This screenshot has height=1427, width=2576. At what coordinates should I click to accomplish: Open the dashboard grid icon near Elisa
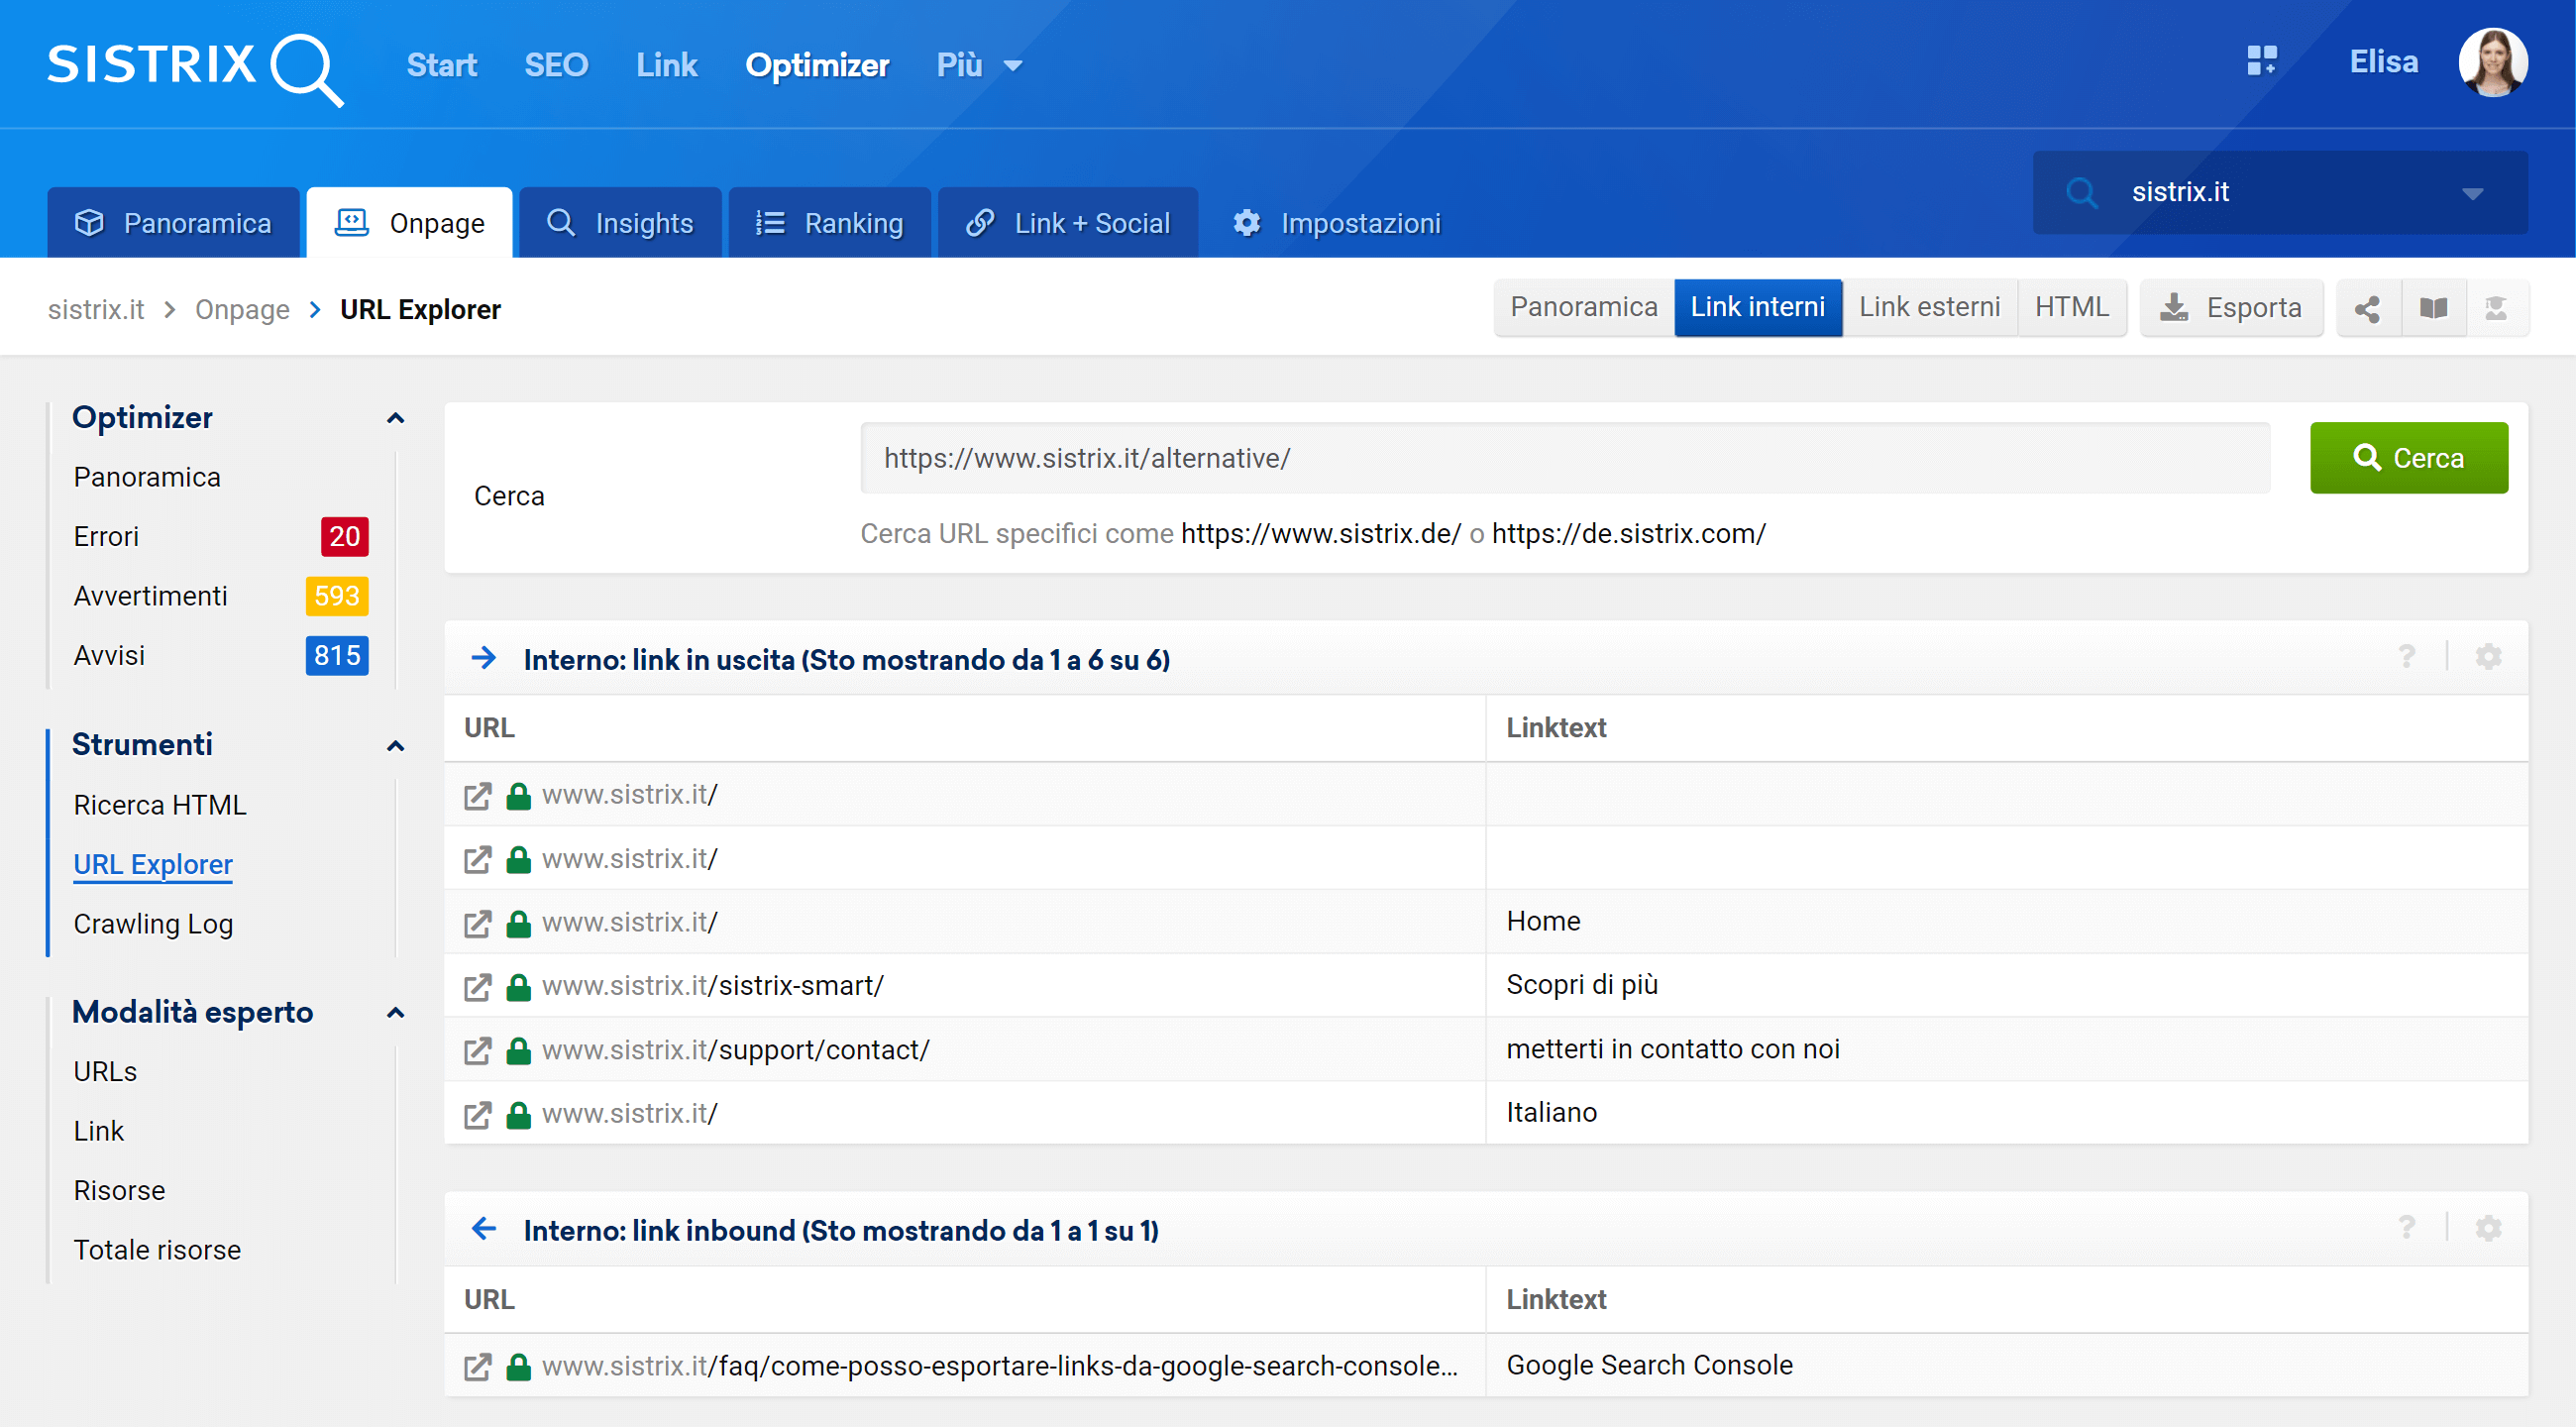click(2261, 61)
